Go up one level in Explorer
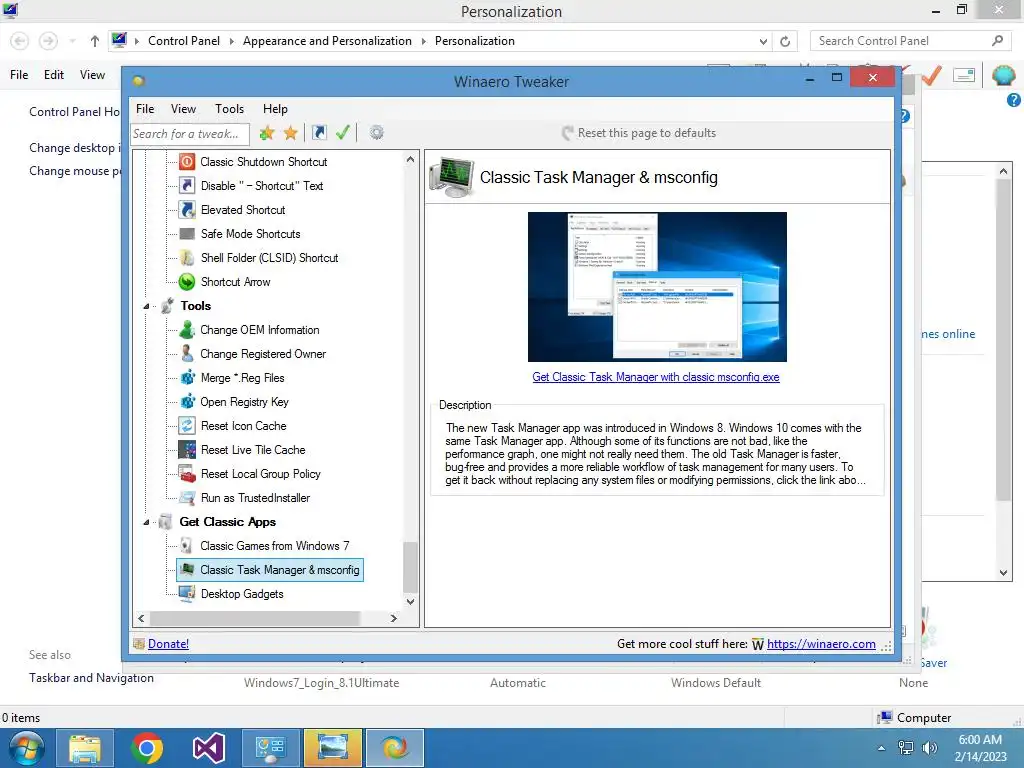Screen dimensions: 1024x768 tap(95, 41)
